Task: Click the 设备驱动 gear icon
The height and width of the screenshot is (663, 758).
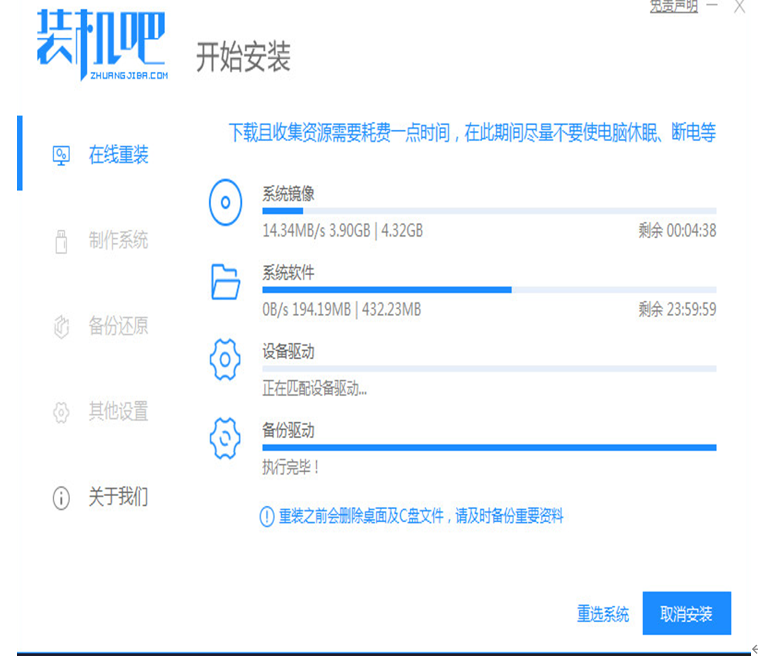Action: coord(226,361)
